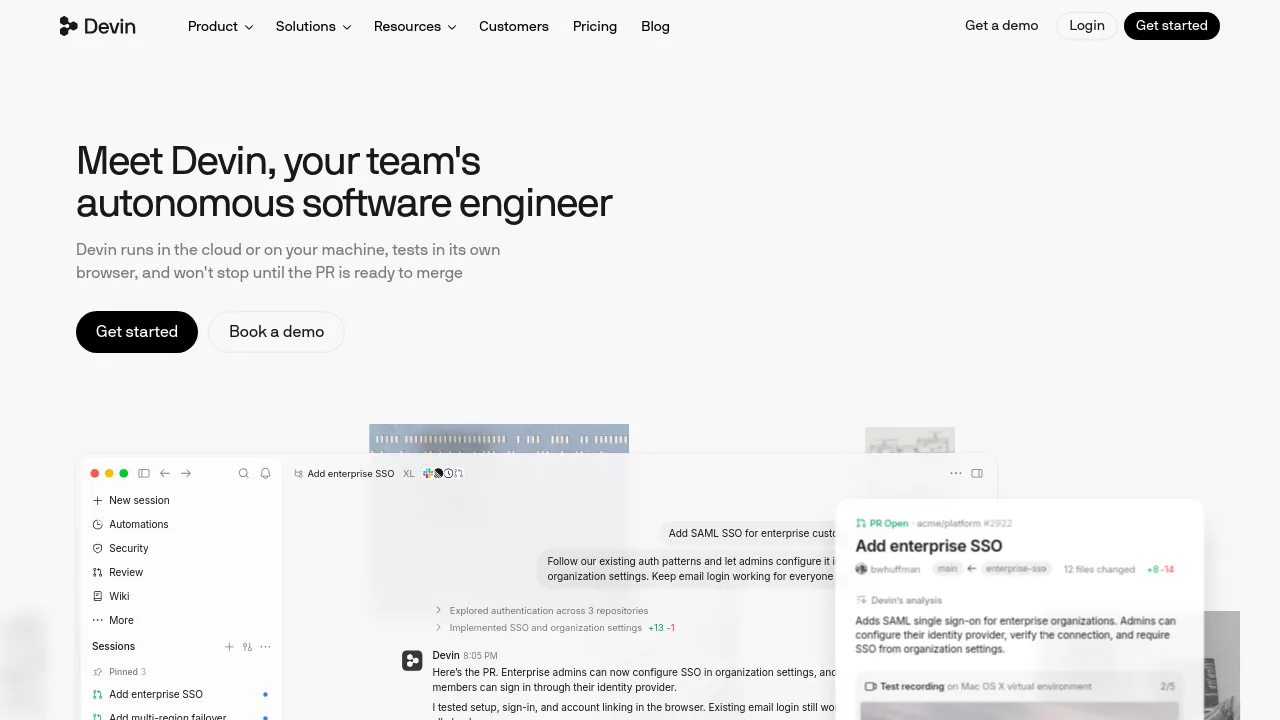The image size is (1280, 720).
Task: Click the Review pull-request icon
Action: click(97, 572)
